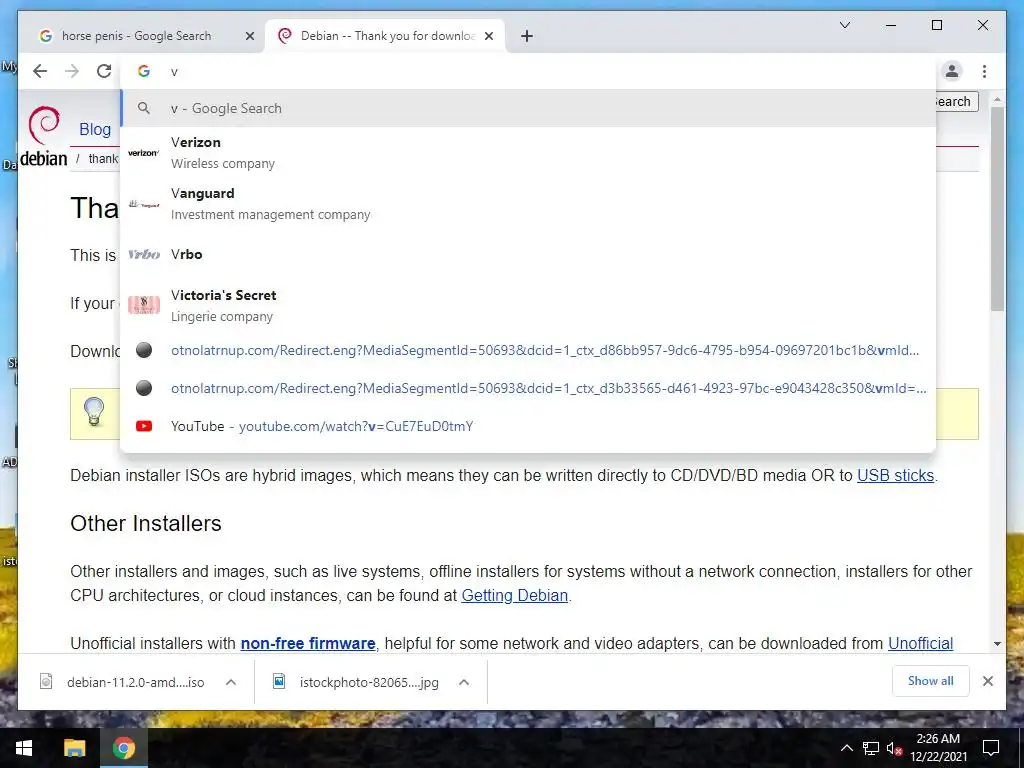Choose the 'v - Google Search' suggestion
Viewport: 1024px width, 768px height.
click(x=528, y=108)
